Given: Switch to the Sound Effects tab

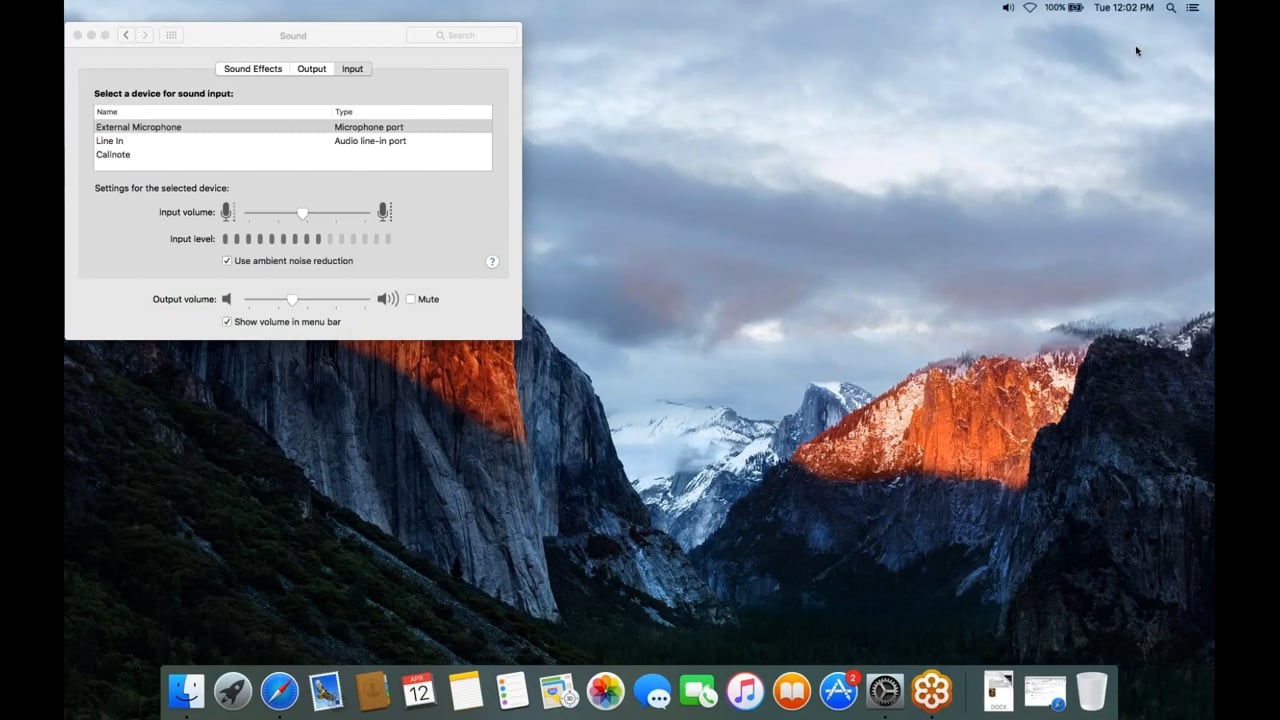Looking at the screenshot, I should point(253,69).
